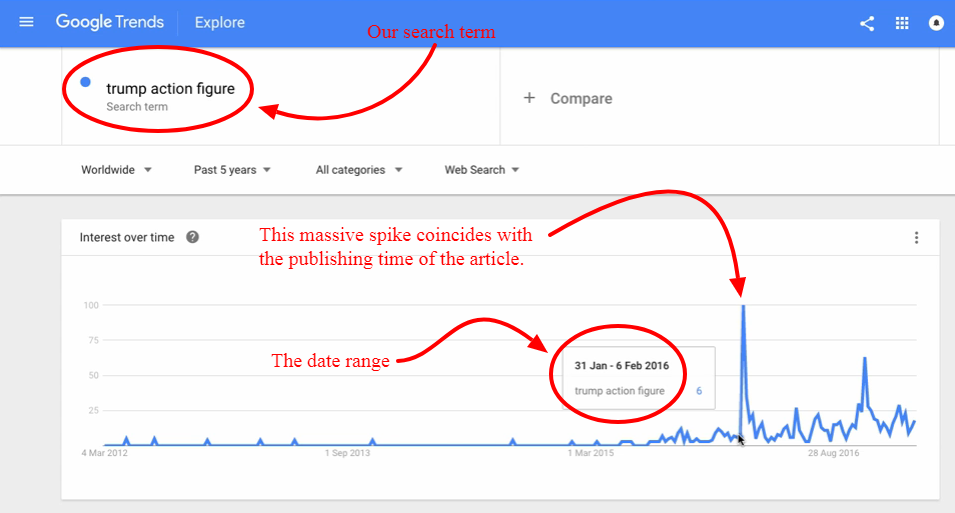The image size is (955, 513).
Task: Click the help icon beside Interest over time
Action: 192,237
